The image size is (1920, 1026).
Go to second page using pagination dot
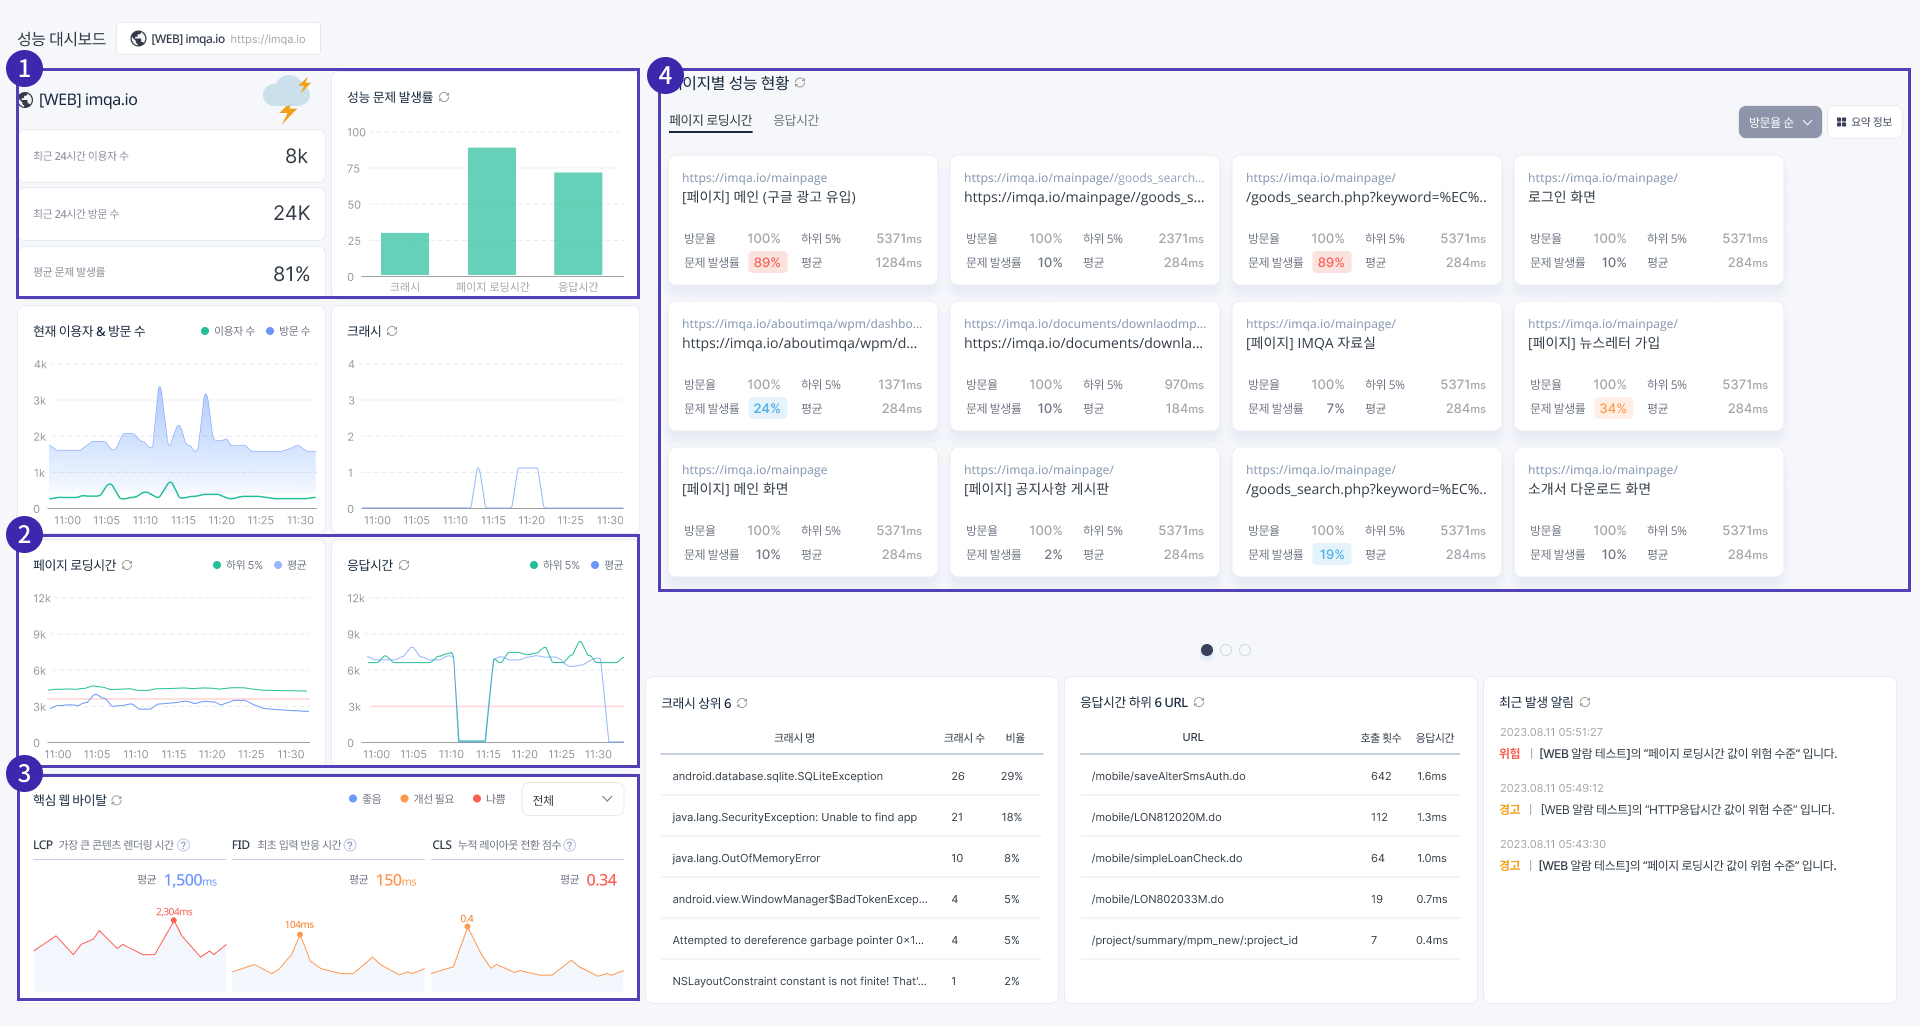[x=1226, y=650]
